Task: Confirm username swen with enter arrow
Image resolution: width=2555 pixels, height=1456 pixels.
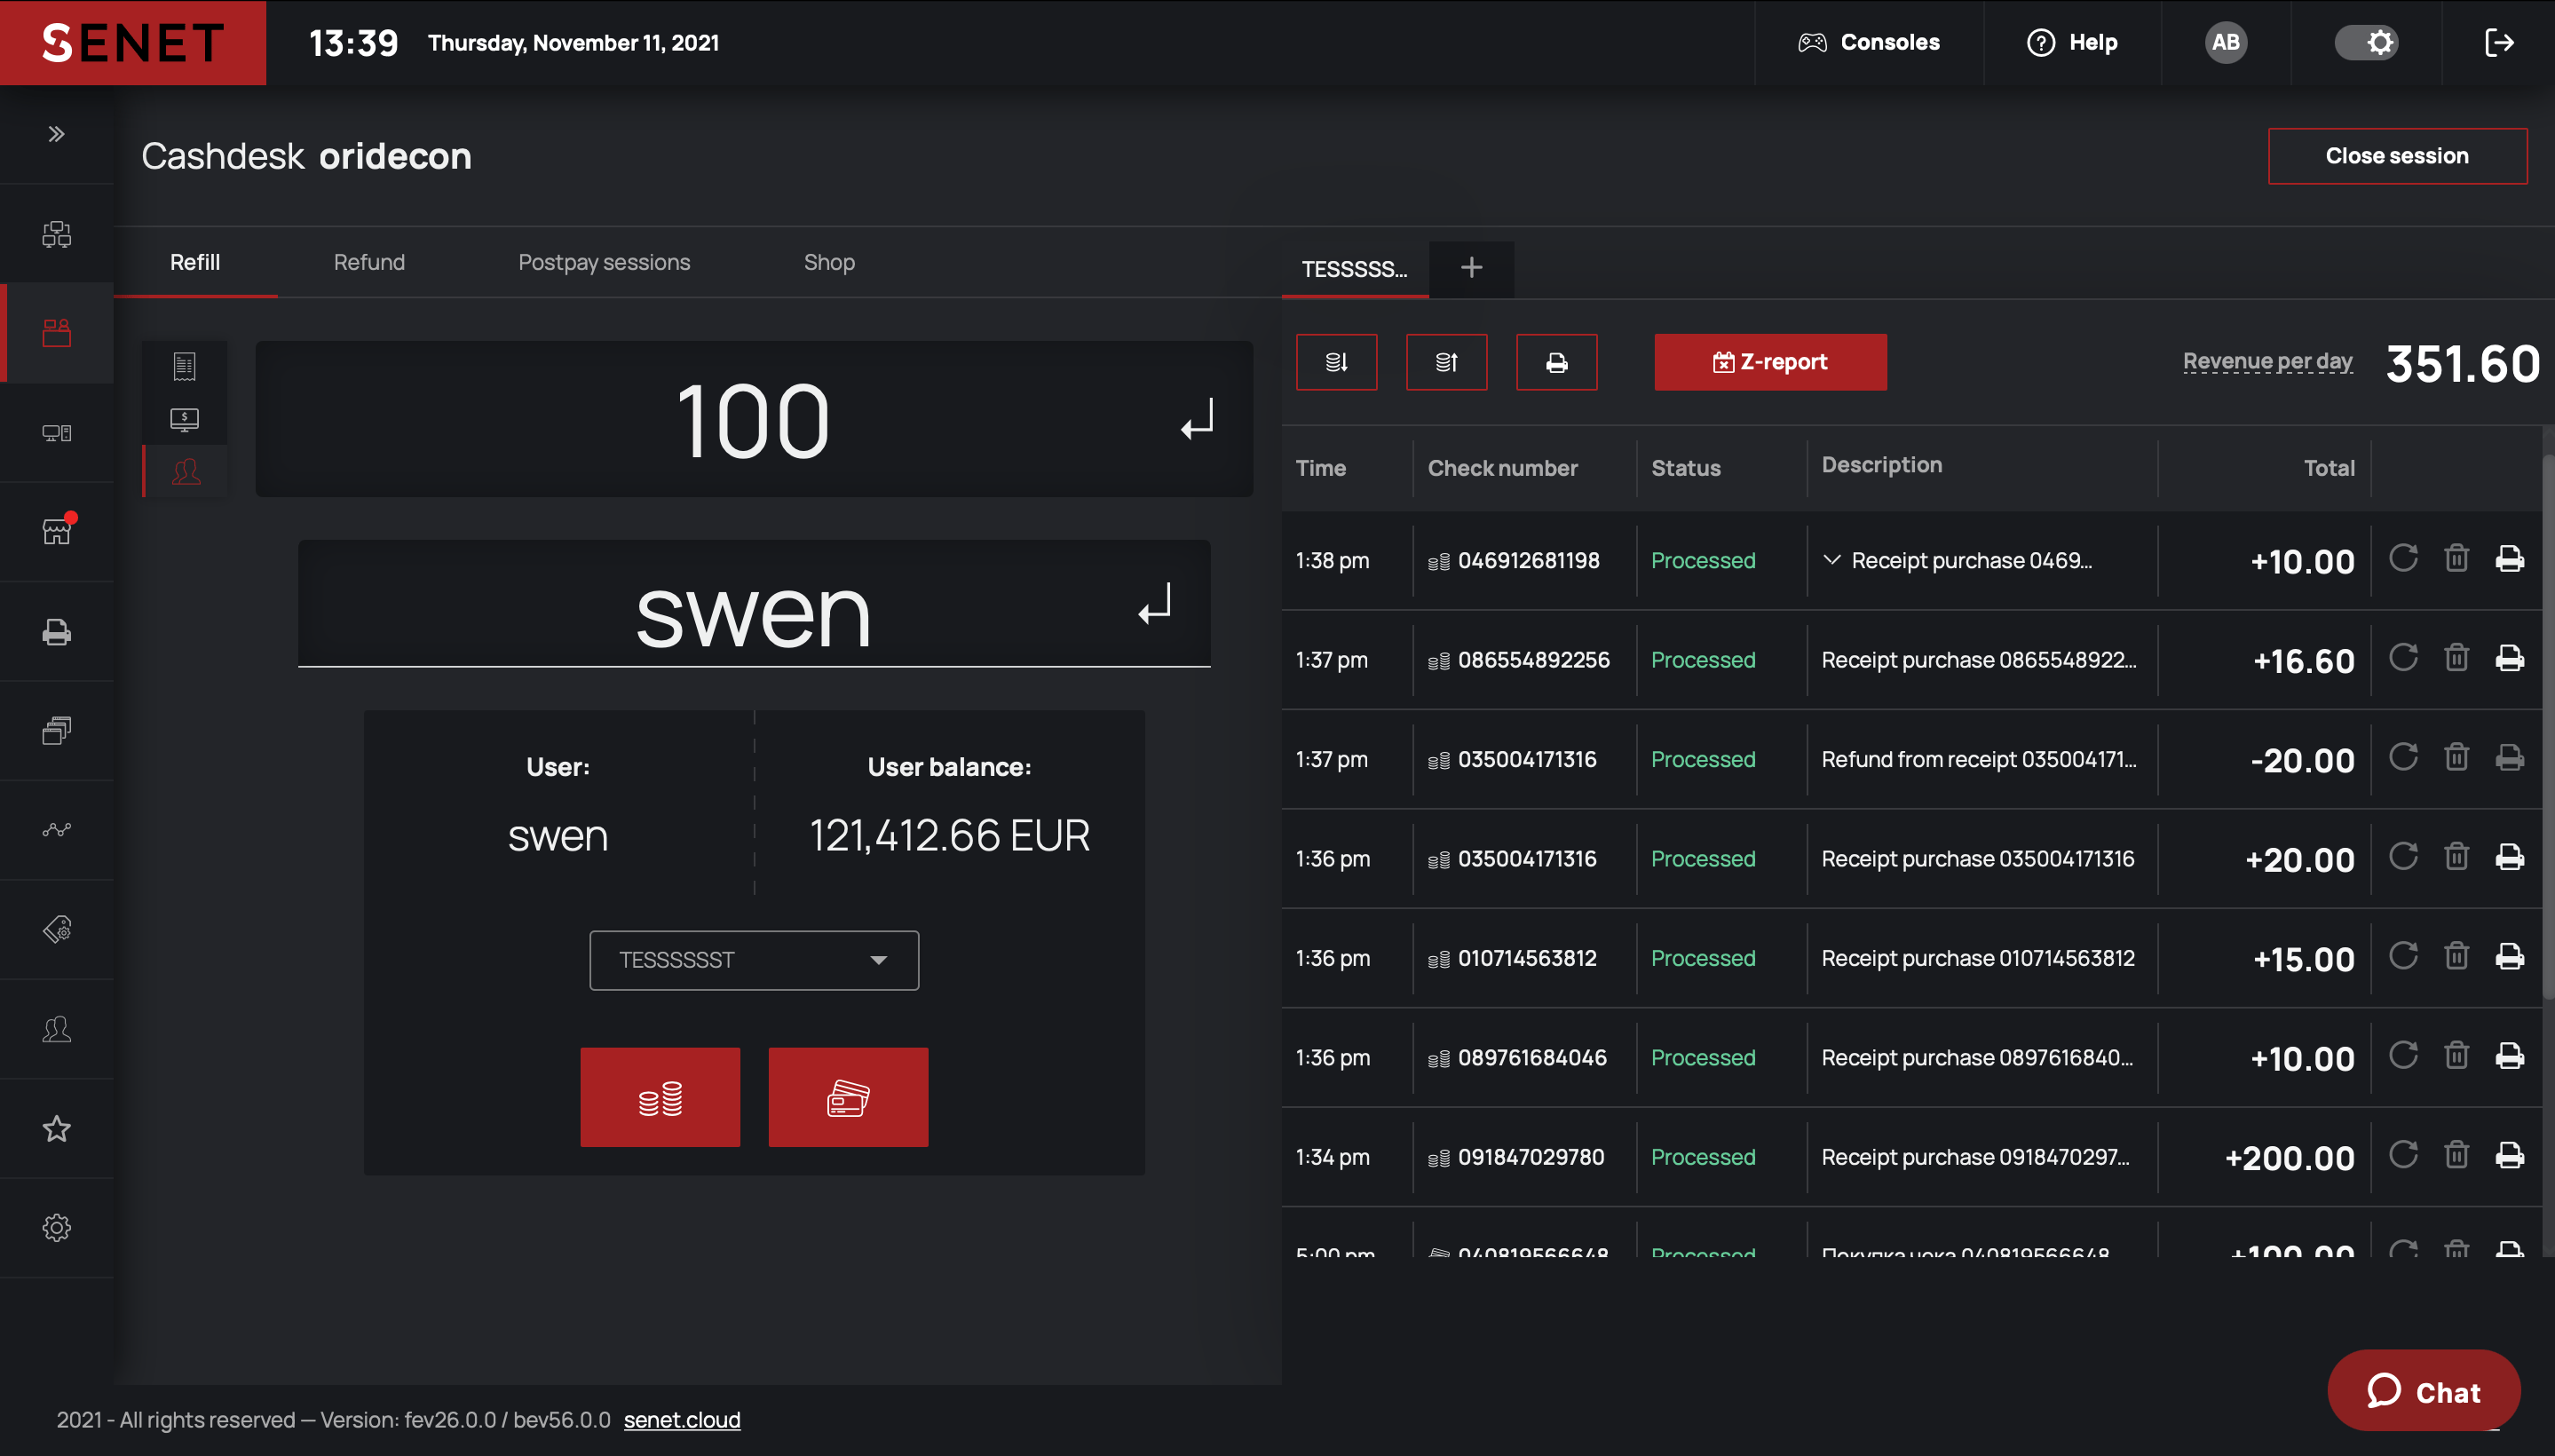Action: point(1155,604)
